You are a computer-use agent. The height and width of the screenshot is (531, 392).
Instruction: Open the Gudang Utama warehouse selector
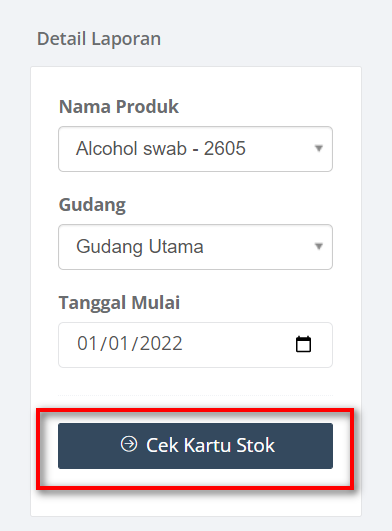pos(195,247)
